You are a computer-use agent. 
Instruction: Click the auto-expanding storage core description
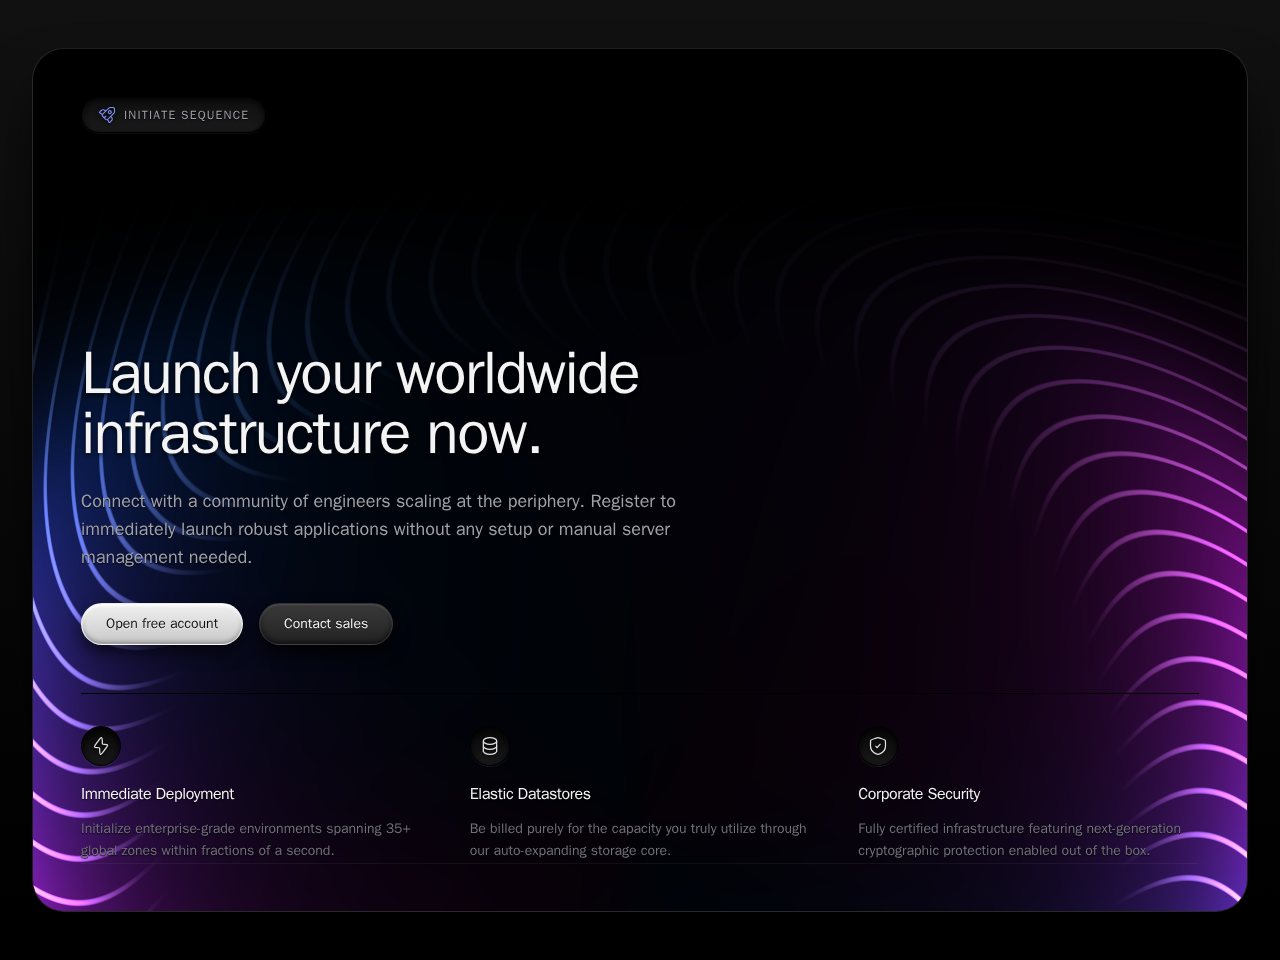coord(638,839)
